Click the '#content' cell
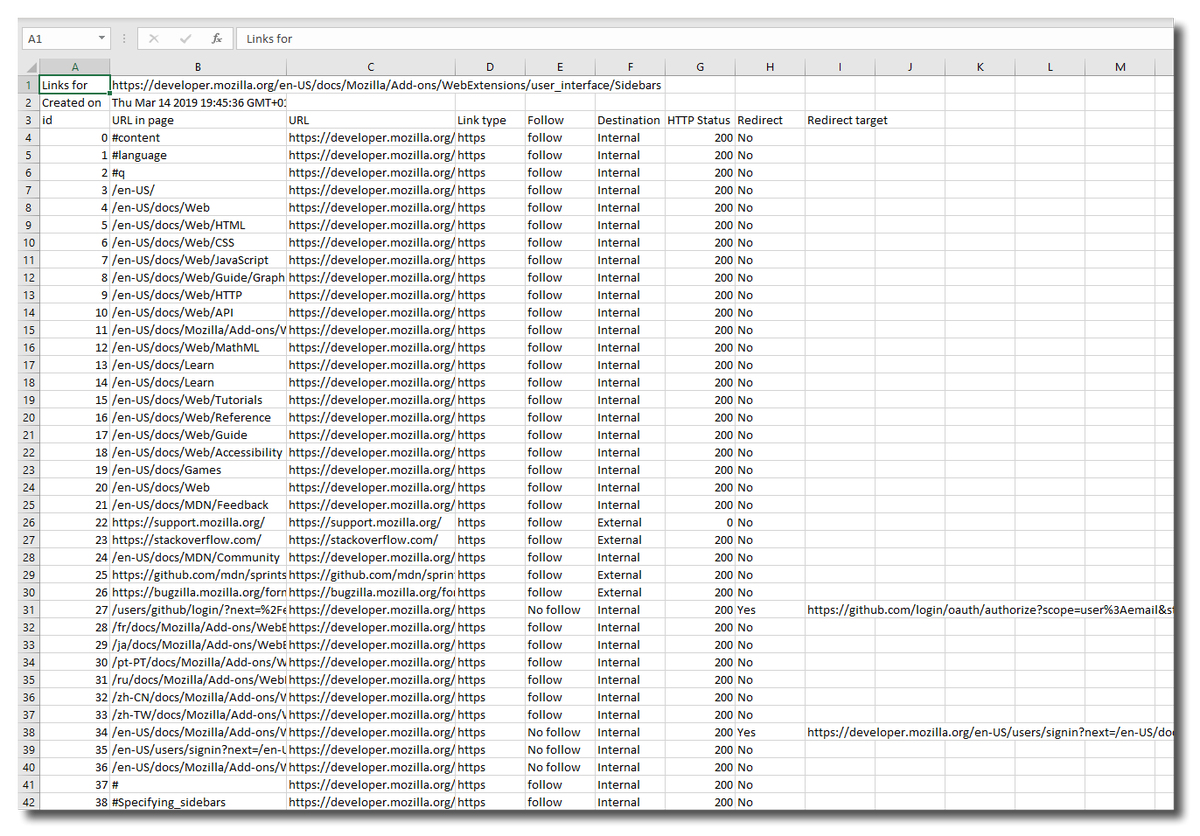Image resolution: width=1200 pixels, height=836 pixels. pyautogui.click(x=198, y=138)
